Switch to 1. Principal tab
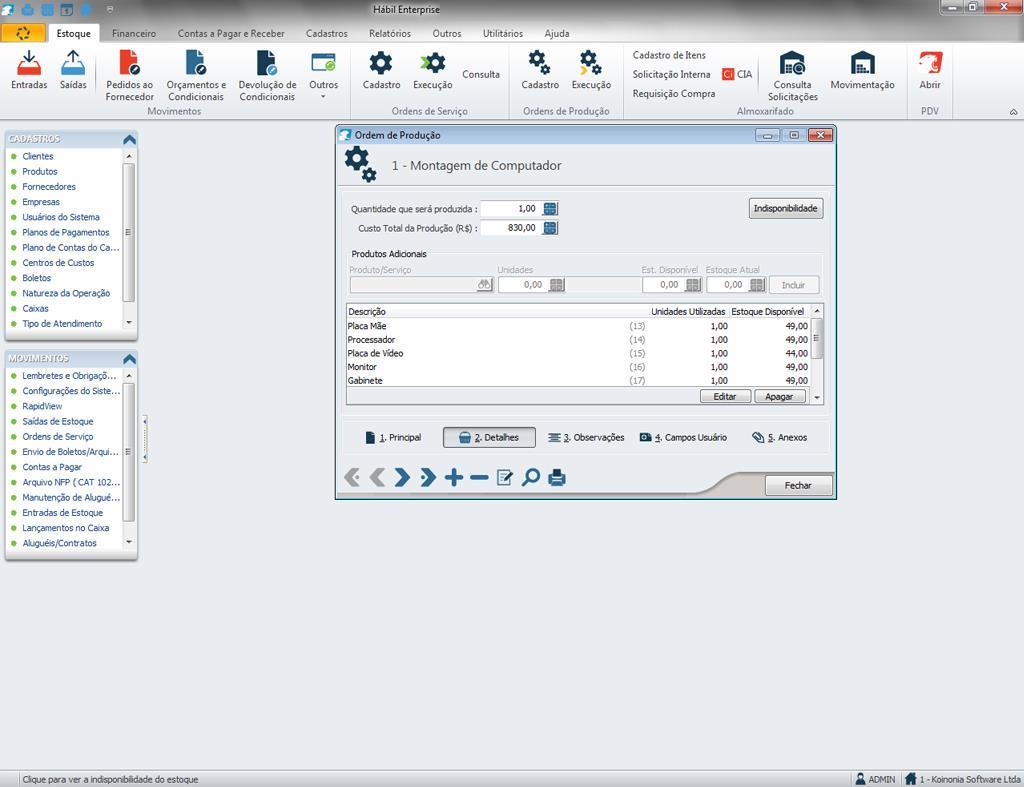The width and height of the screenshot is (1024, 787). click(393, 438)
